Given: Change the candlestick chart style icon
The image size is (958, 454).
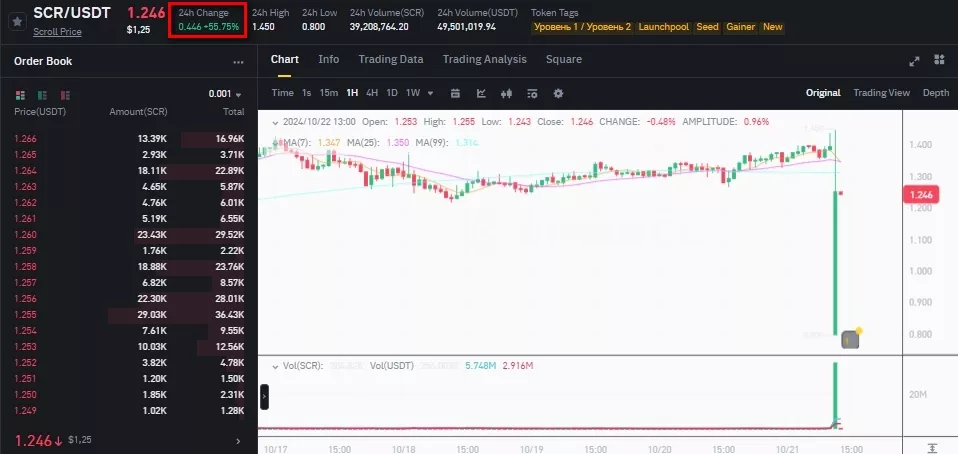Looking at the screenshot, I should click(506, 93).
